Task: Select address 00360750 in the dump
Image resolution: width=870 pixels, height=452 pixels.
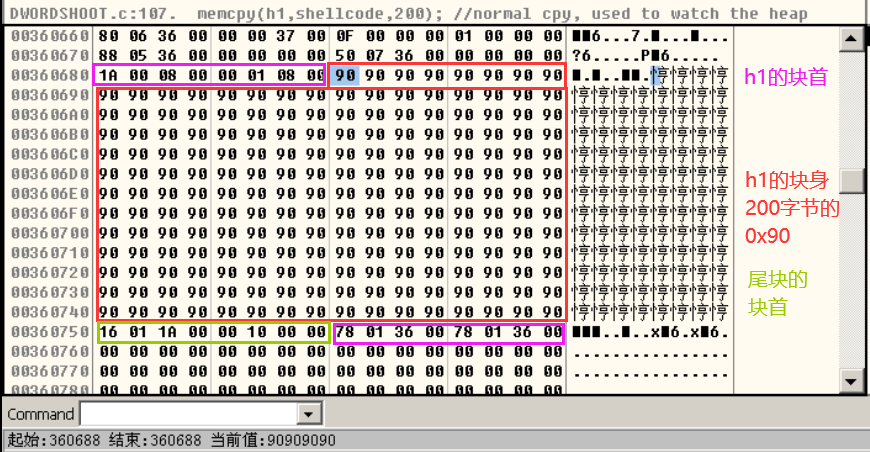Action: [50, 332]
